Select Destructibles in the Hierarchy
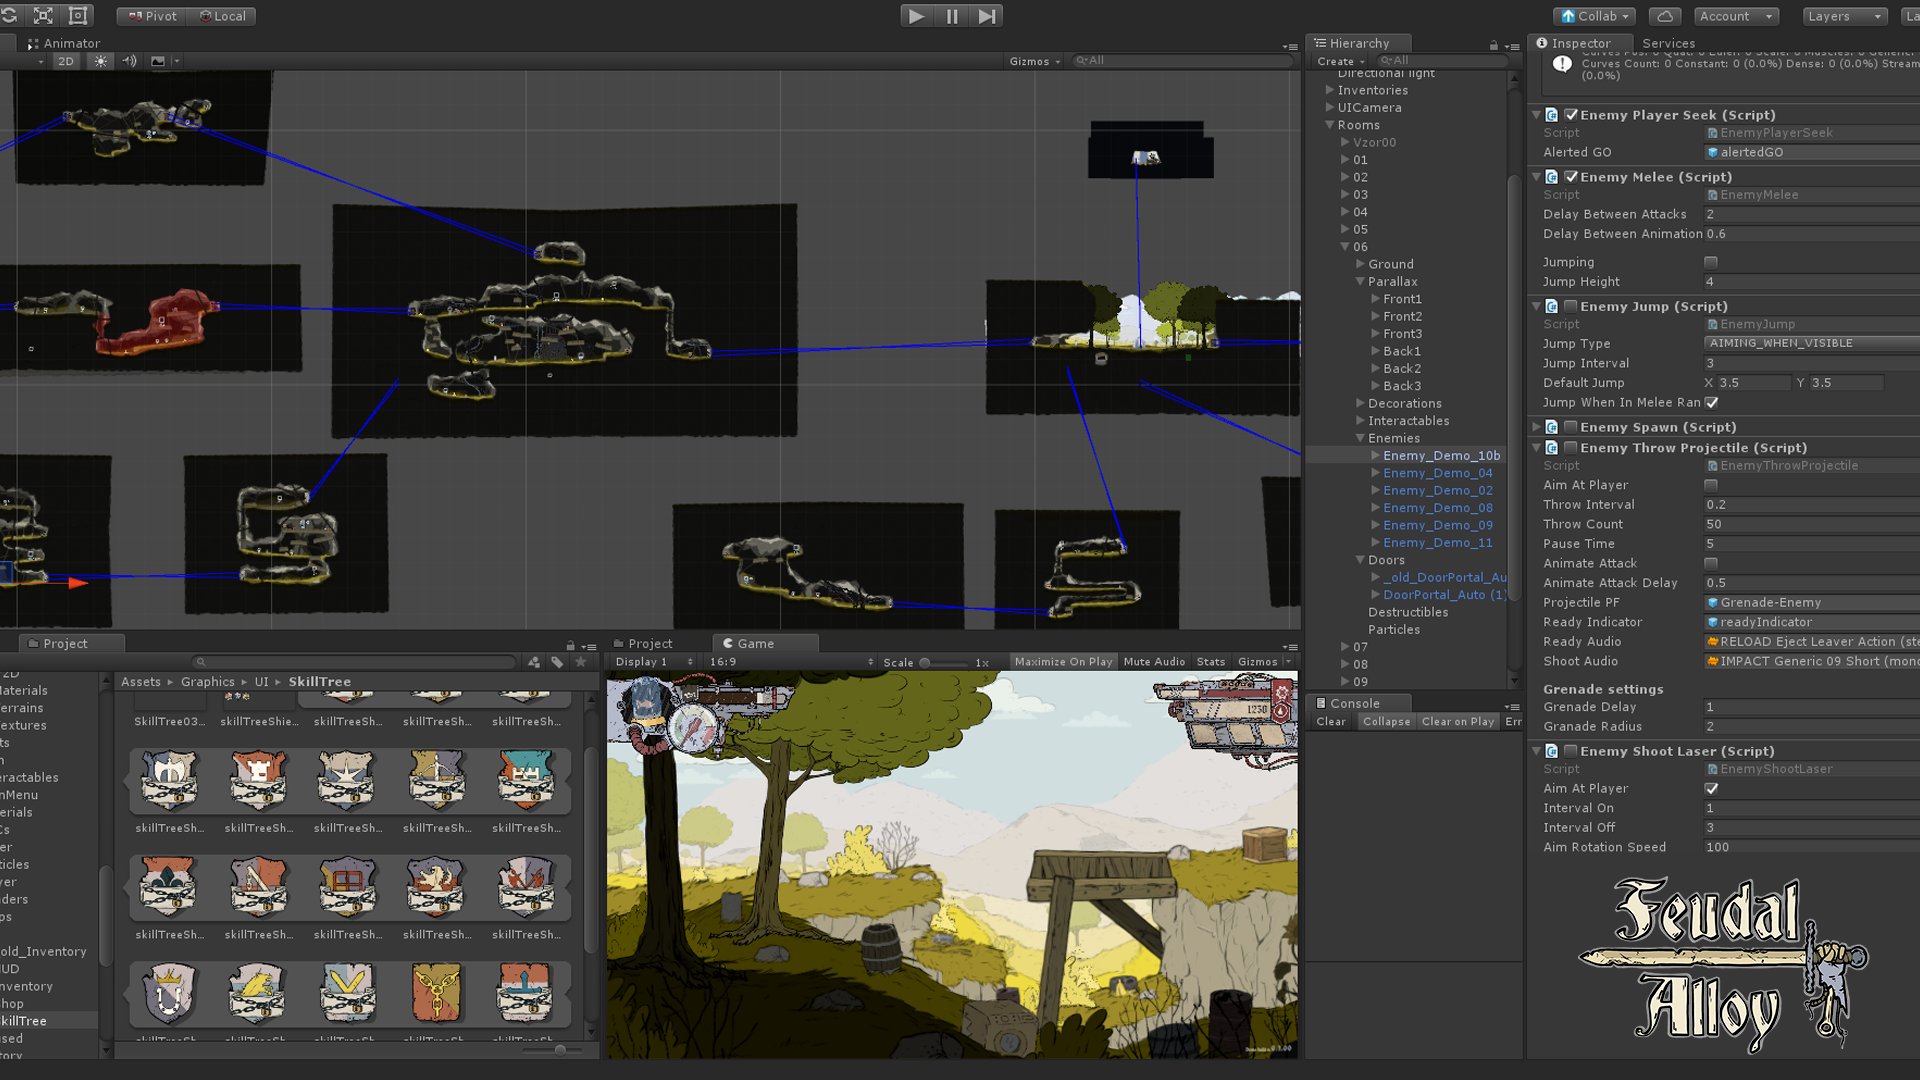The image size is (1920, 1080). tap(1407, 612)
